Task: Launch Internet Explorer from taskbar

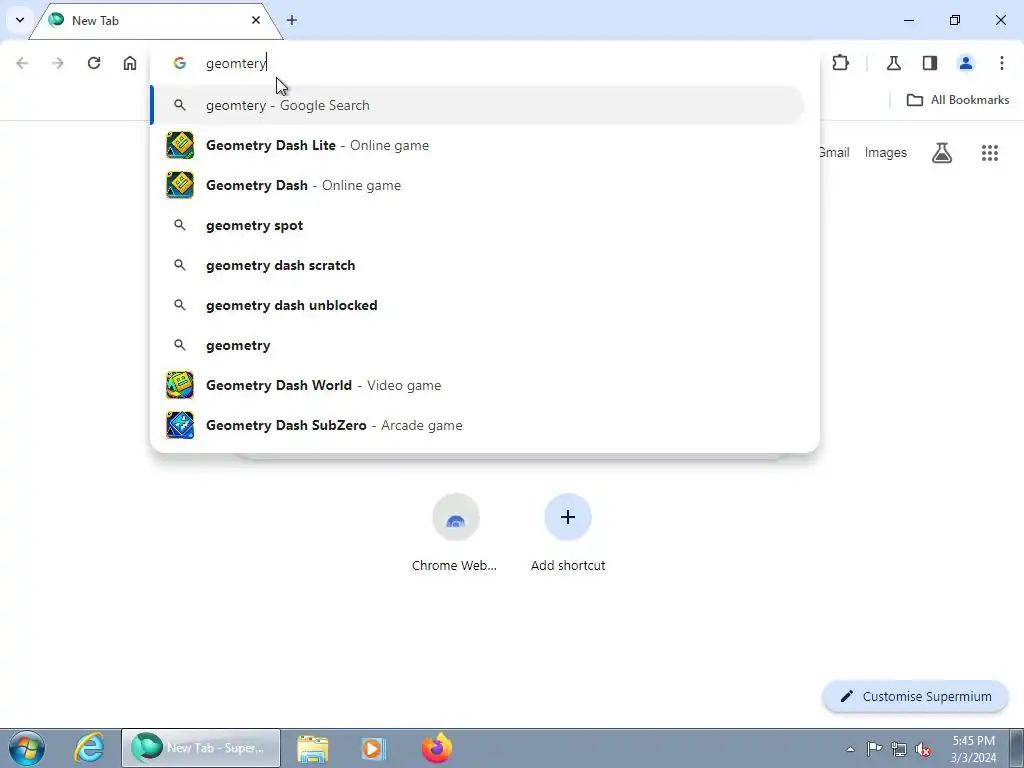Action: [89, 748]
